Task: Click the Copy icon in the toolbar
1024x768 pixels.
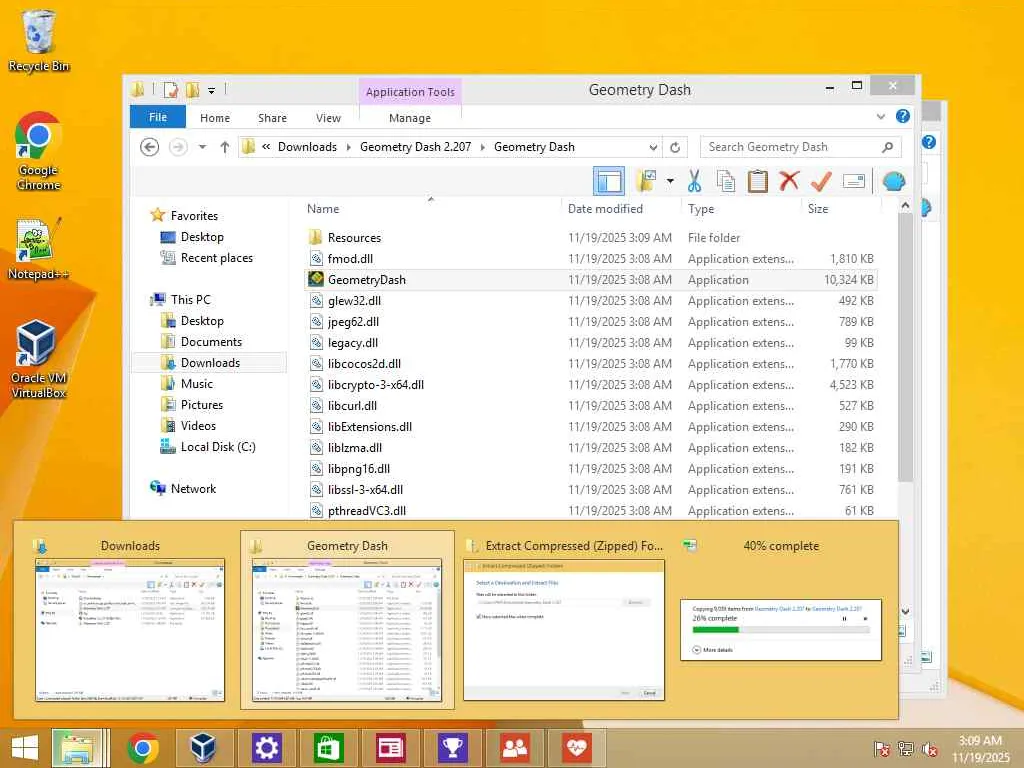Action: click(x=726, y=181)
